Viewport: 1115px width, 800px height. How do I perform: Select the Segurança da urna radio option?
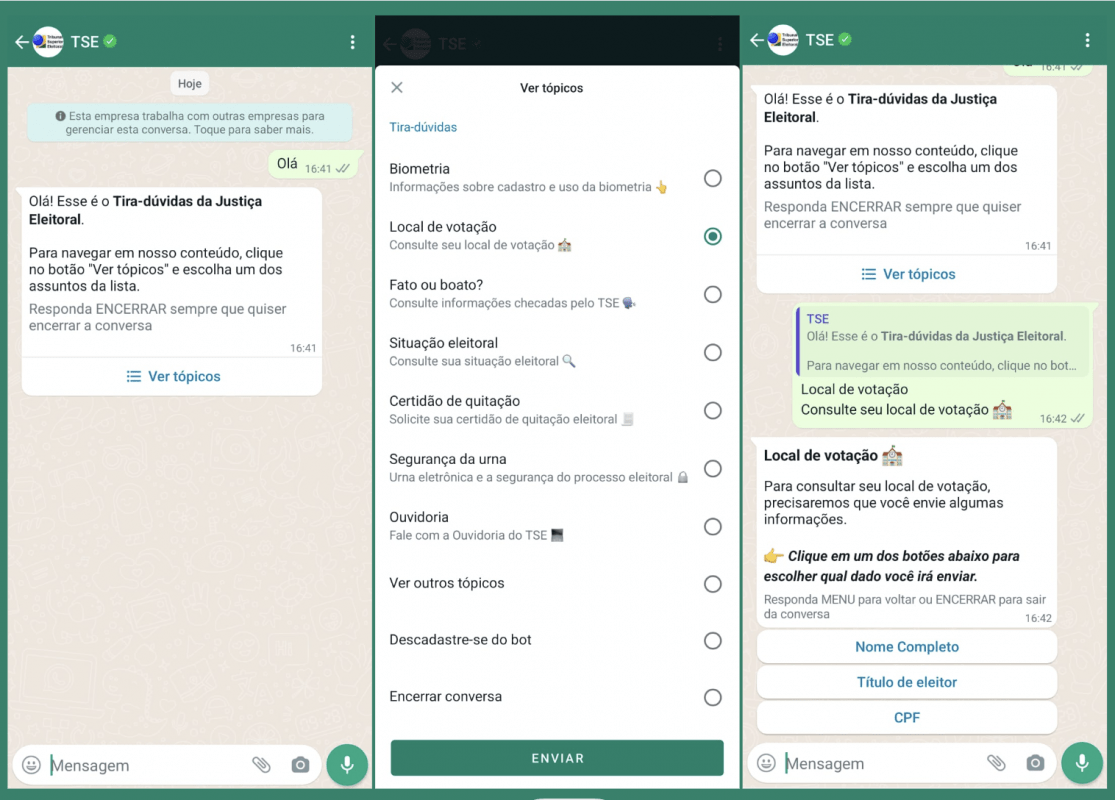click(x=713, y=469)
